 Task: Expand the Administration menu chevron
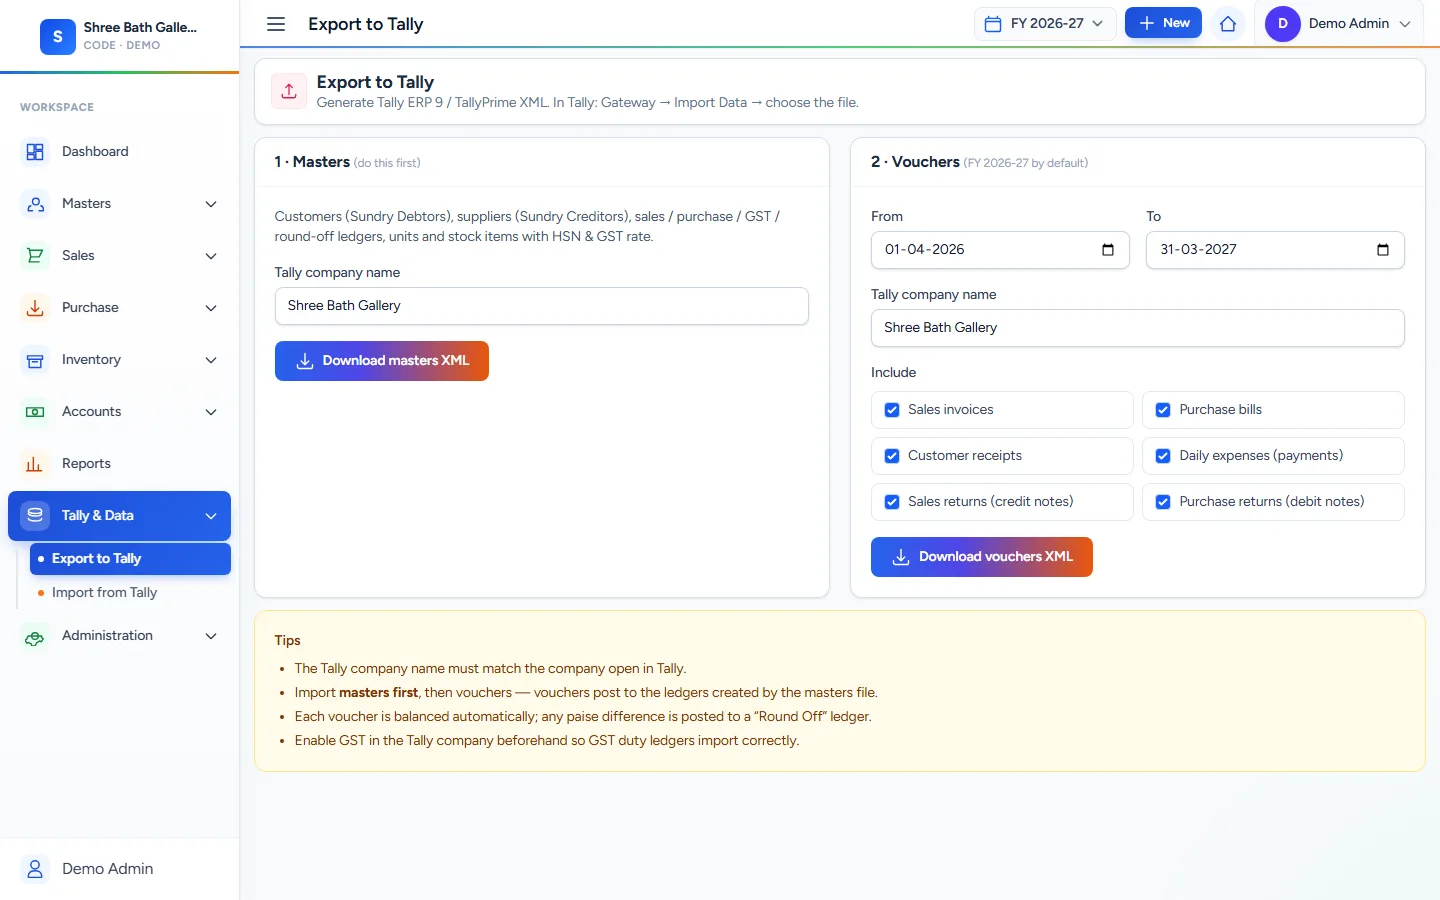pyautogui.click(x=211, y=636)
